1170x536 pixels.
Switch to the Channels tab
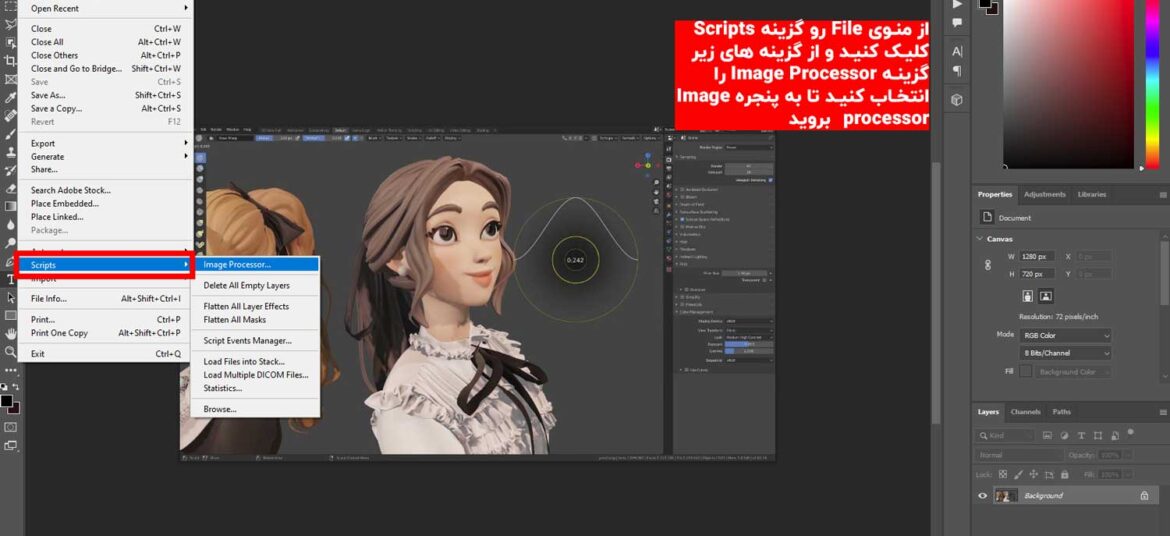[x=1025, y=412]
